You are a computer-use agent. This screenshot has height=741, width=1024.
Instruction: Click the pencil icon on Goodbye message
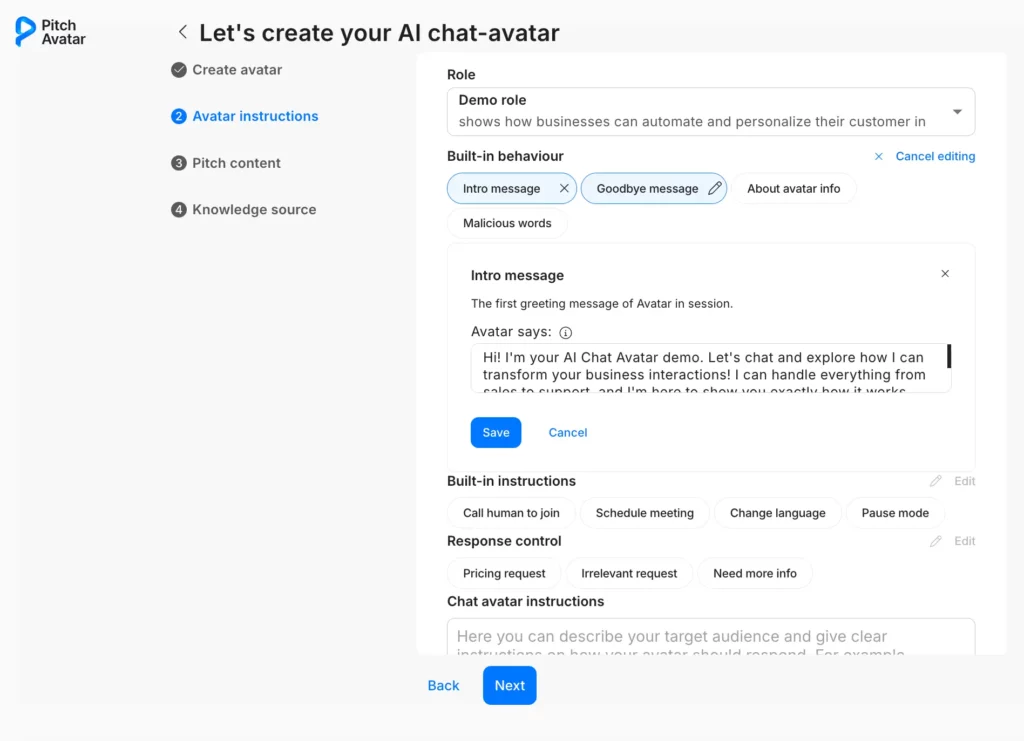pyautogui.click(x=715, y=188)
